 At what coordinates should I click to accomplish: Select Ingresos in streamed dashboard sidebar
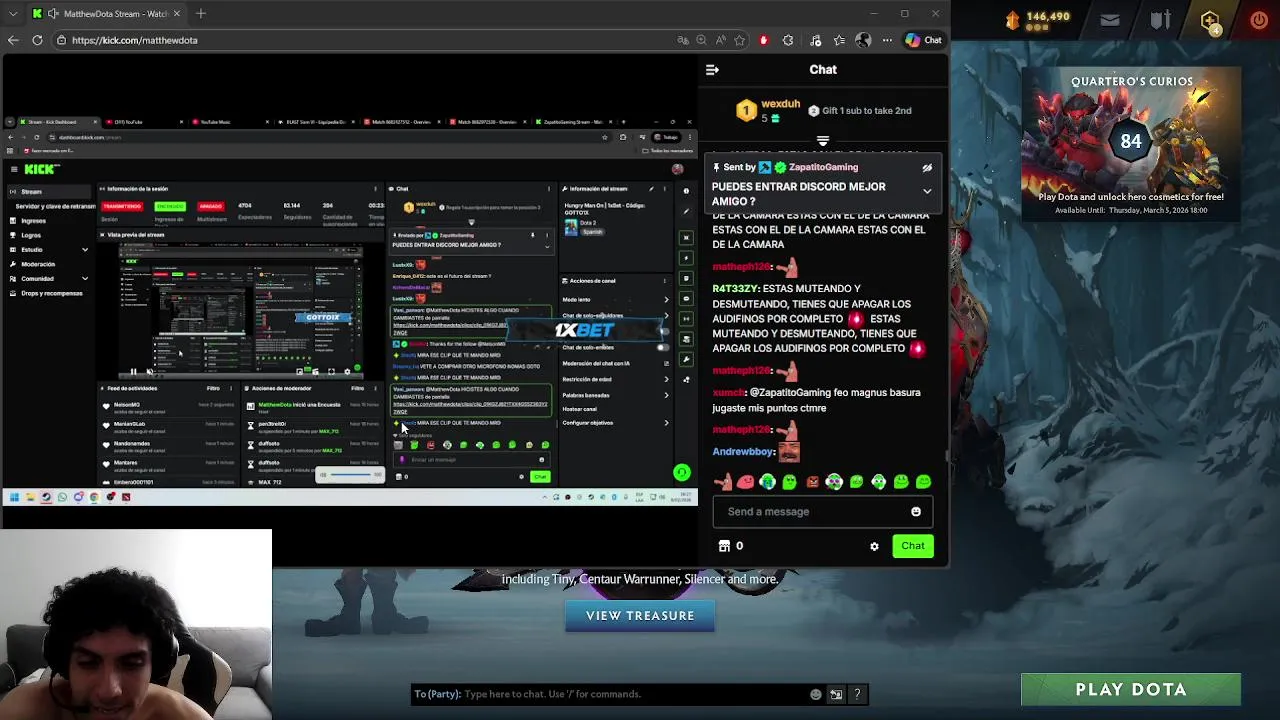click(33, 221)
